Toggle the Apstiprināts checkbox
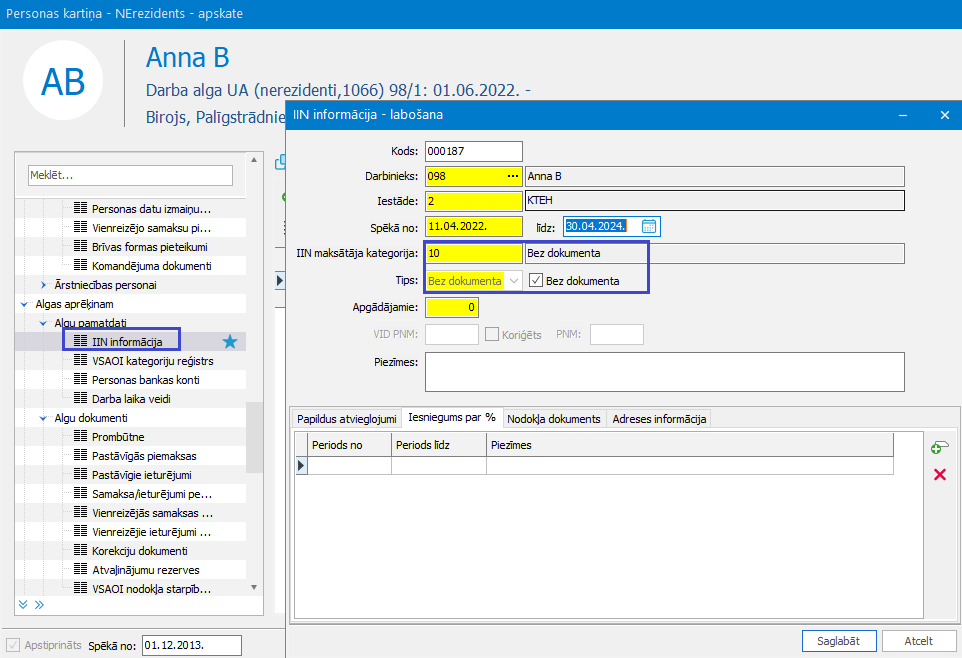Image resolution: width=962 pixels, height=658 pixels. [13, 645]
